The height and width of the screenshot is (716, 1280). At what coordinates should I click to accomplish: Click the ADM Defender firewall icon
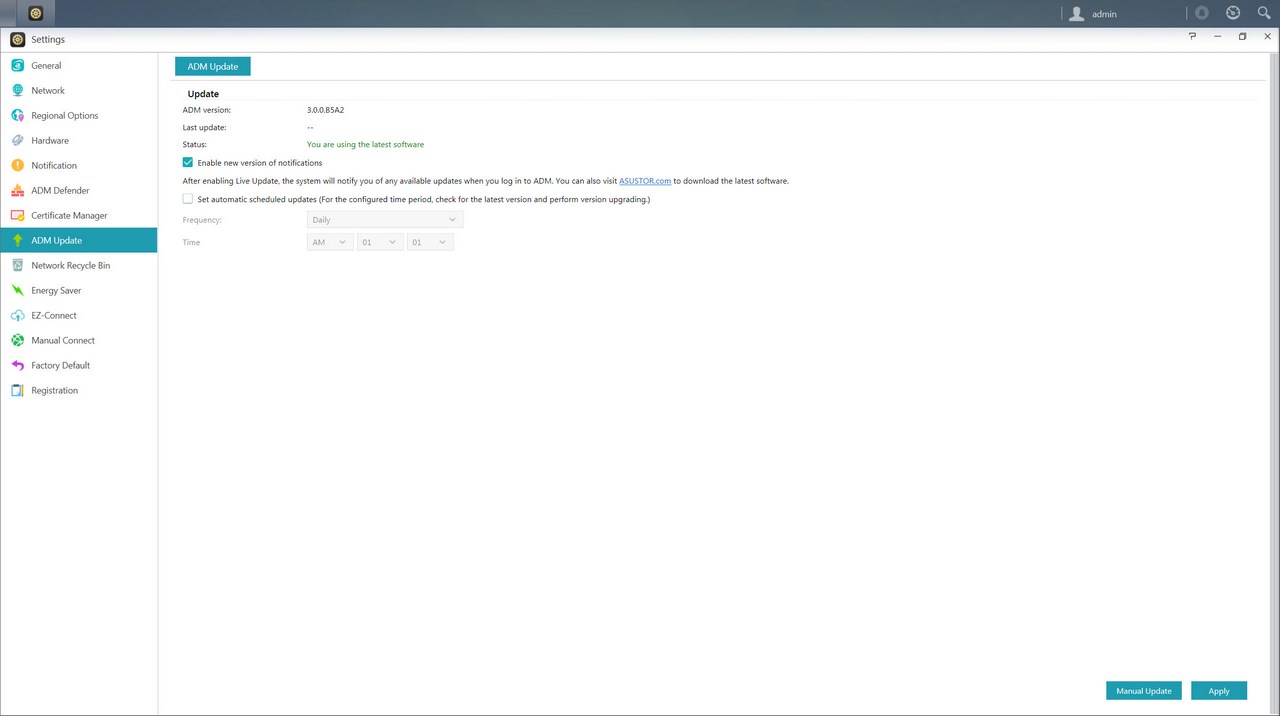tap(17, 190)
